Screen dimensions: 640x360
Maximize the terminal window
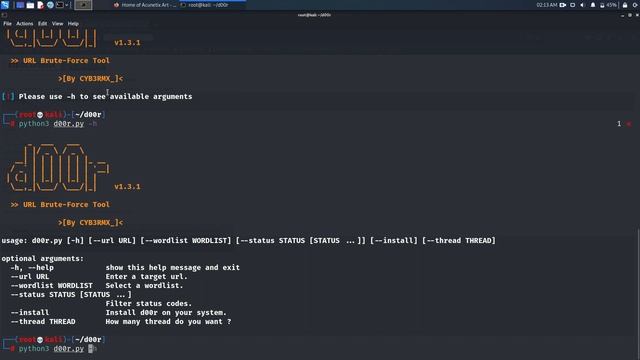630,15
